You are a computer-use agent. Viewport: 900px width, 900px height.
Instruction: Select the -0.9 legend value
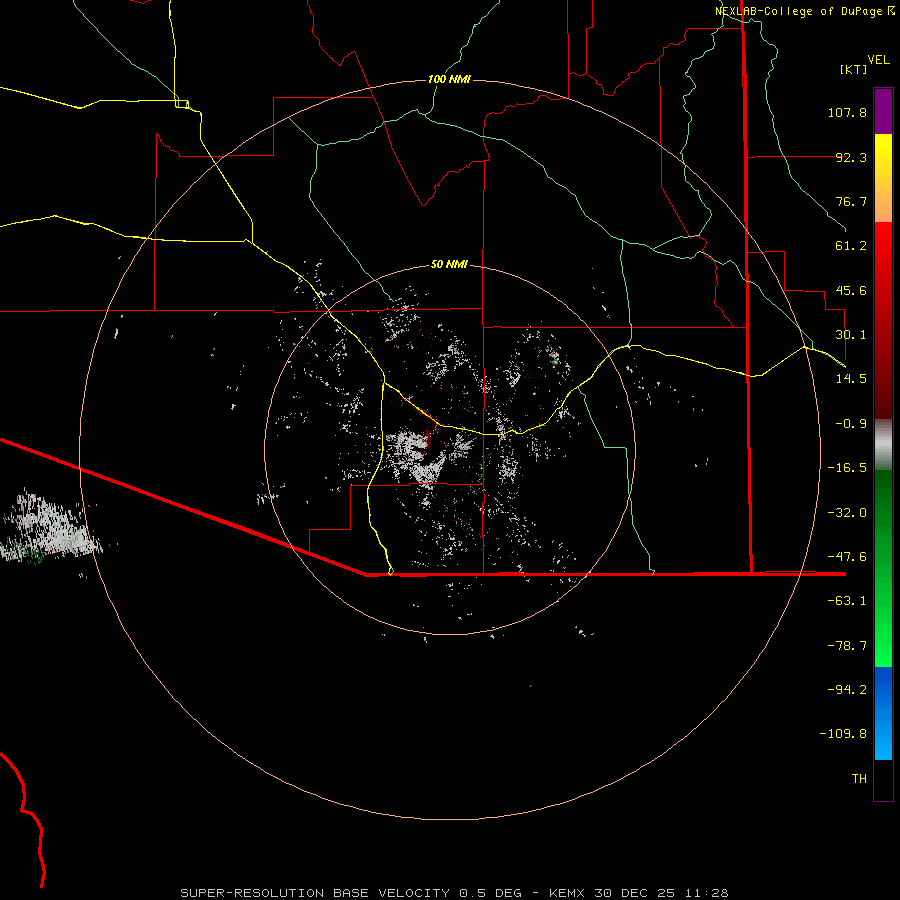[851, 424]
